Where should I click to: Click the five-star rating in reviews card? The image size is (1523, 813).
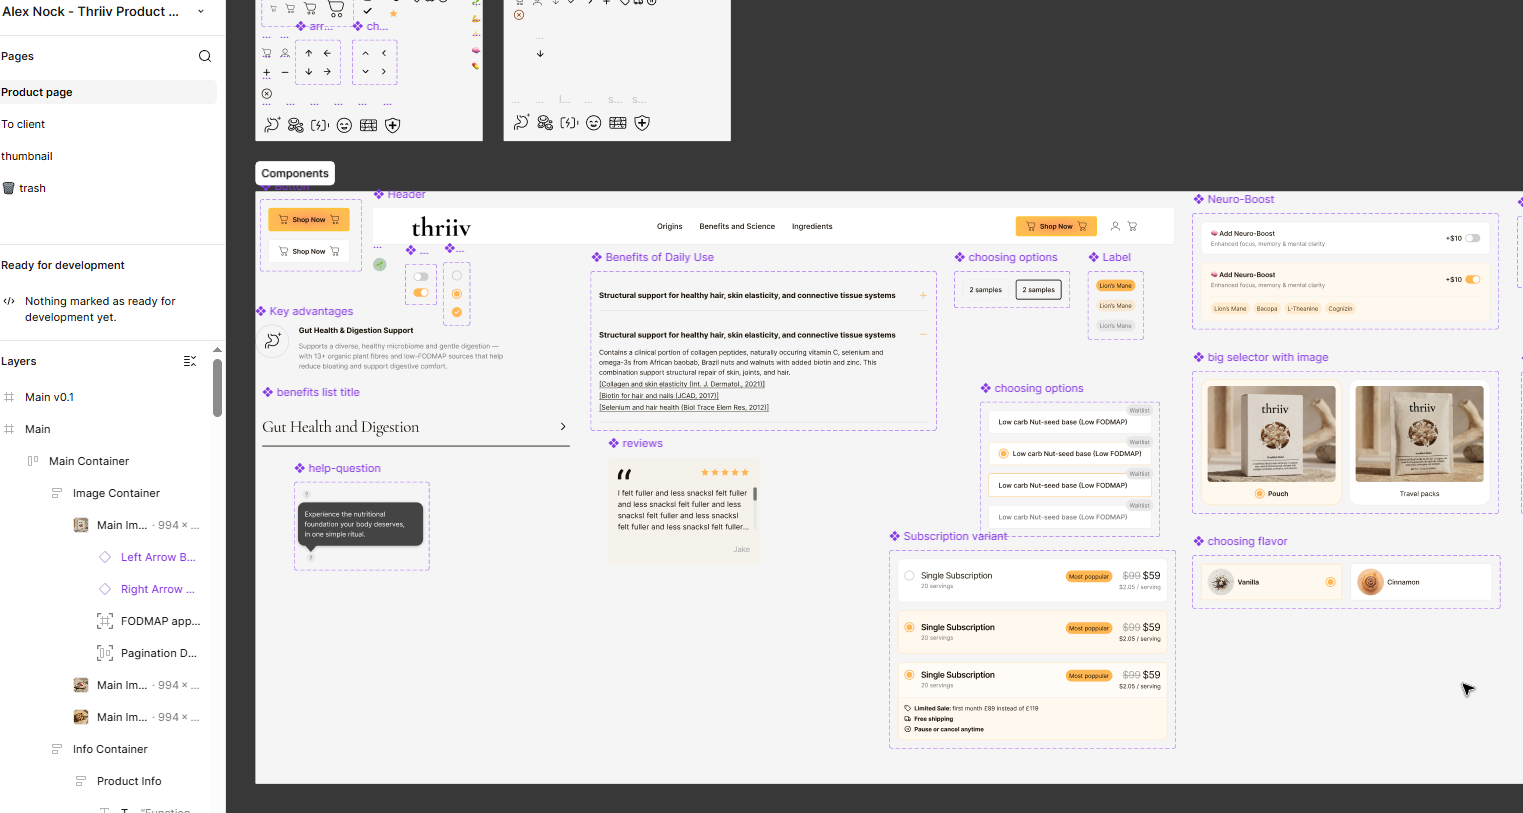(x=725, y=472)
